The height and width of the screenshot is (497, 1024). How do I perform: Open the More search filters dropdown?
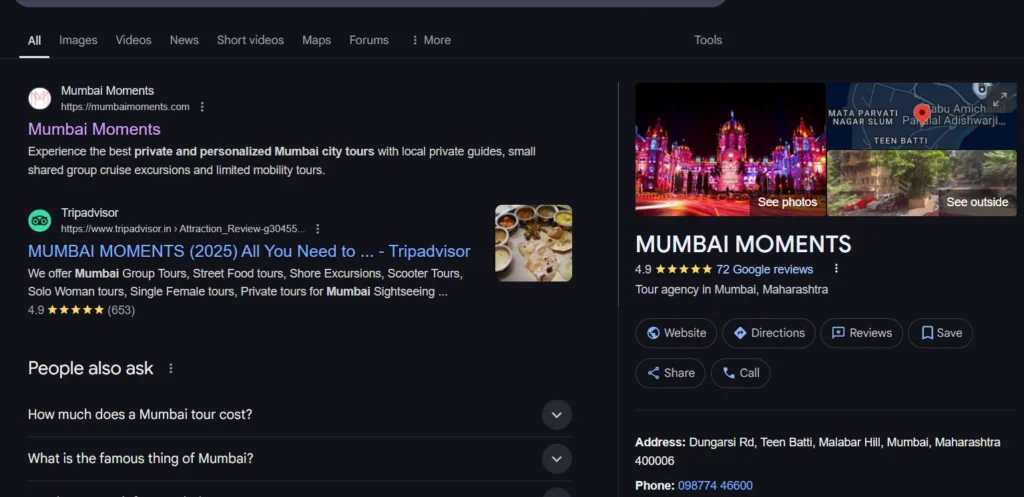tap(430, 40)
